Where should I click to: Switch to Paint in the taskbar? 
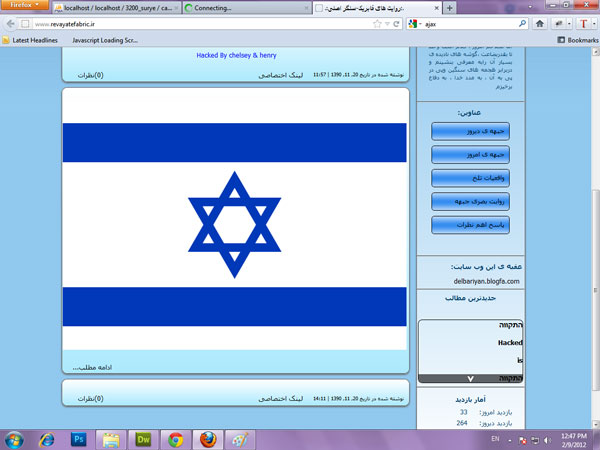tap(240, 440)
